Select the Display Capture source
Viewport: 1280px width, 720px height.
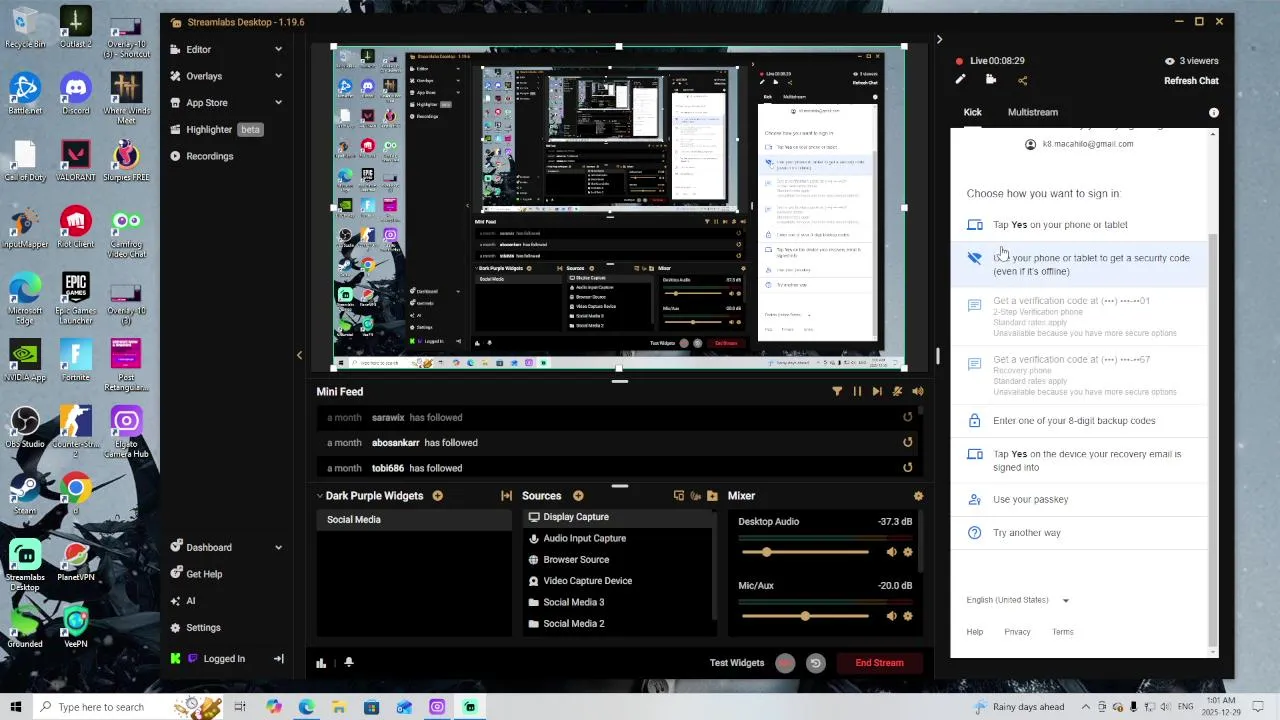point(619,517)
